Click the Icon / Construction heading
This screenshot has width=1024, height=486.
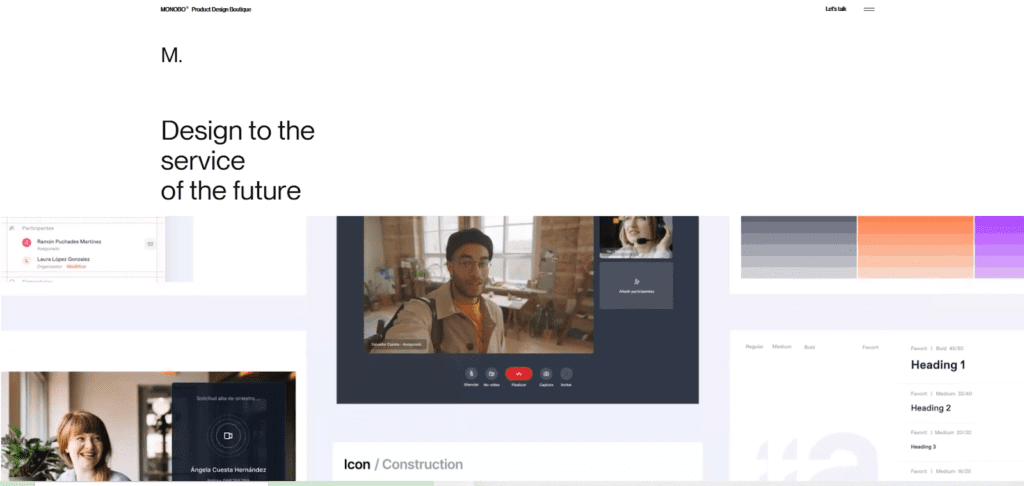pyautogui.click(x=403, y=464)
